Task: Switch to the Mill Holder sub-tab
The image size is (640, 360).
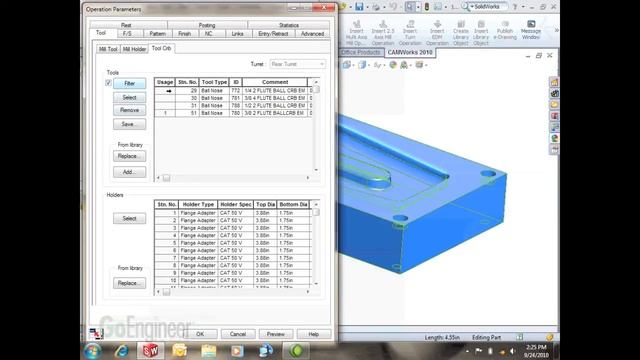Action: pyautogui.click(x=135, y=49)
